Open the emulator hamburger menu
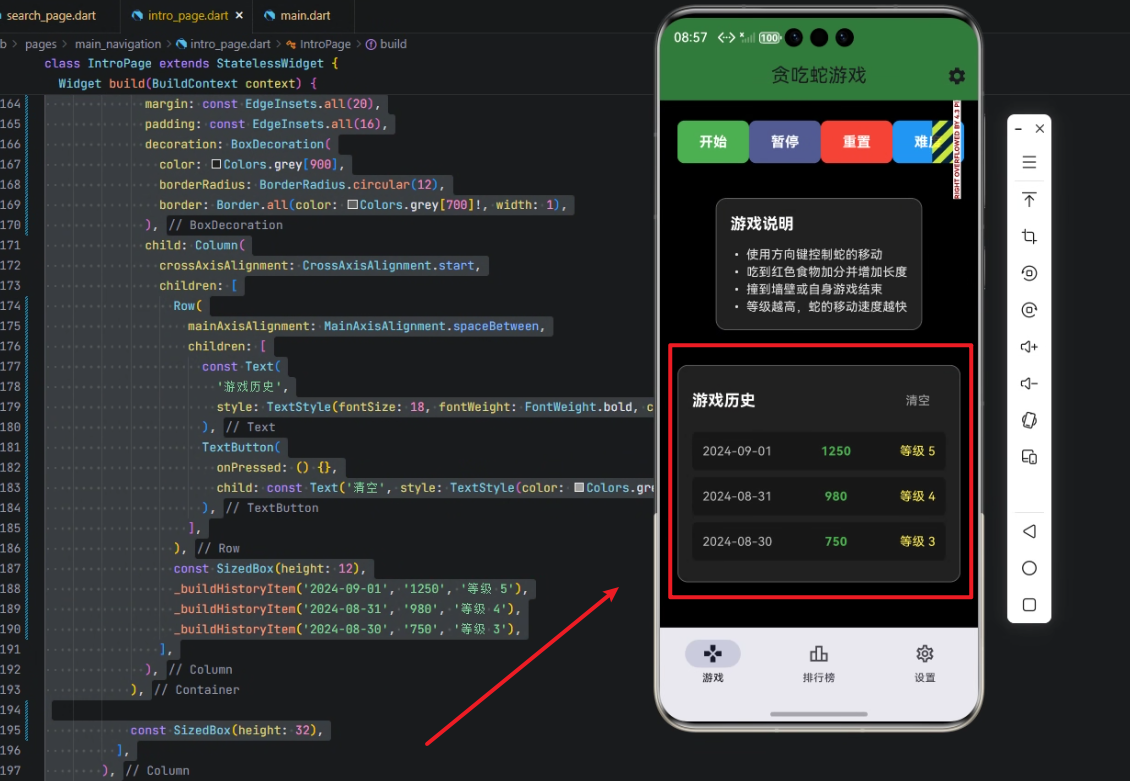This screenshot has width=1130, height=781. point(1028,163)
